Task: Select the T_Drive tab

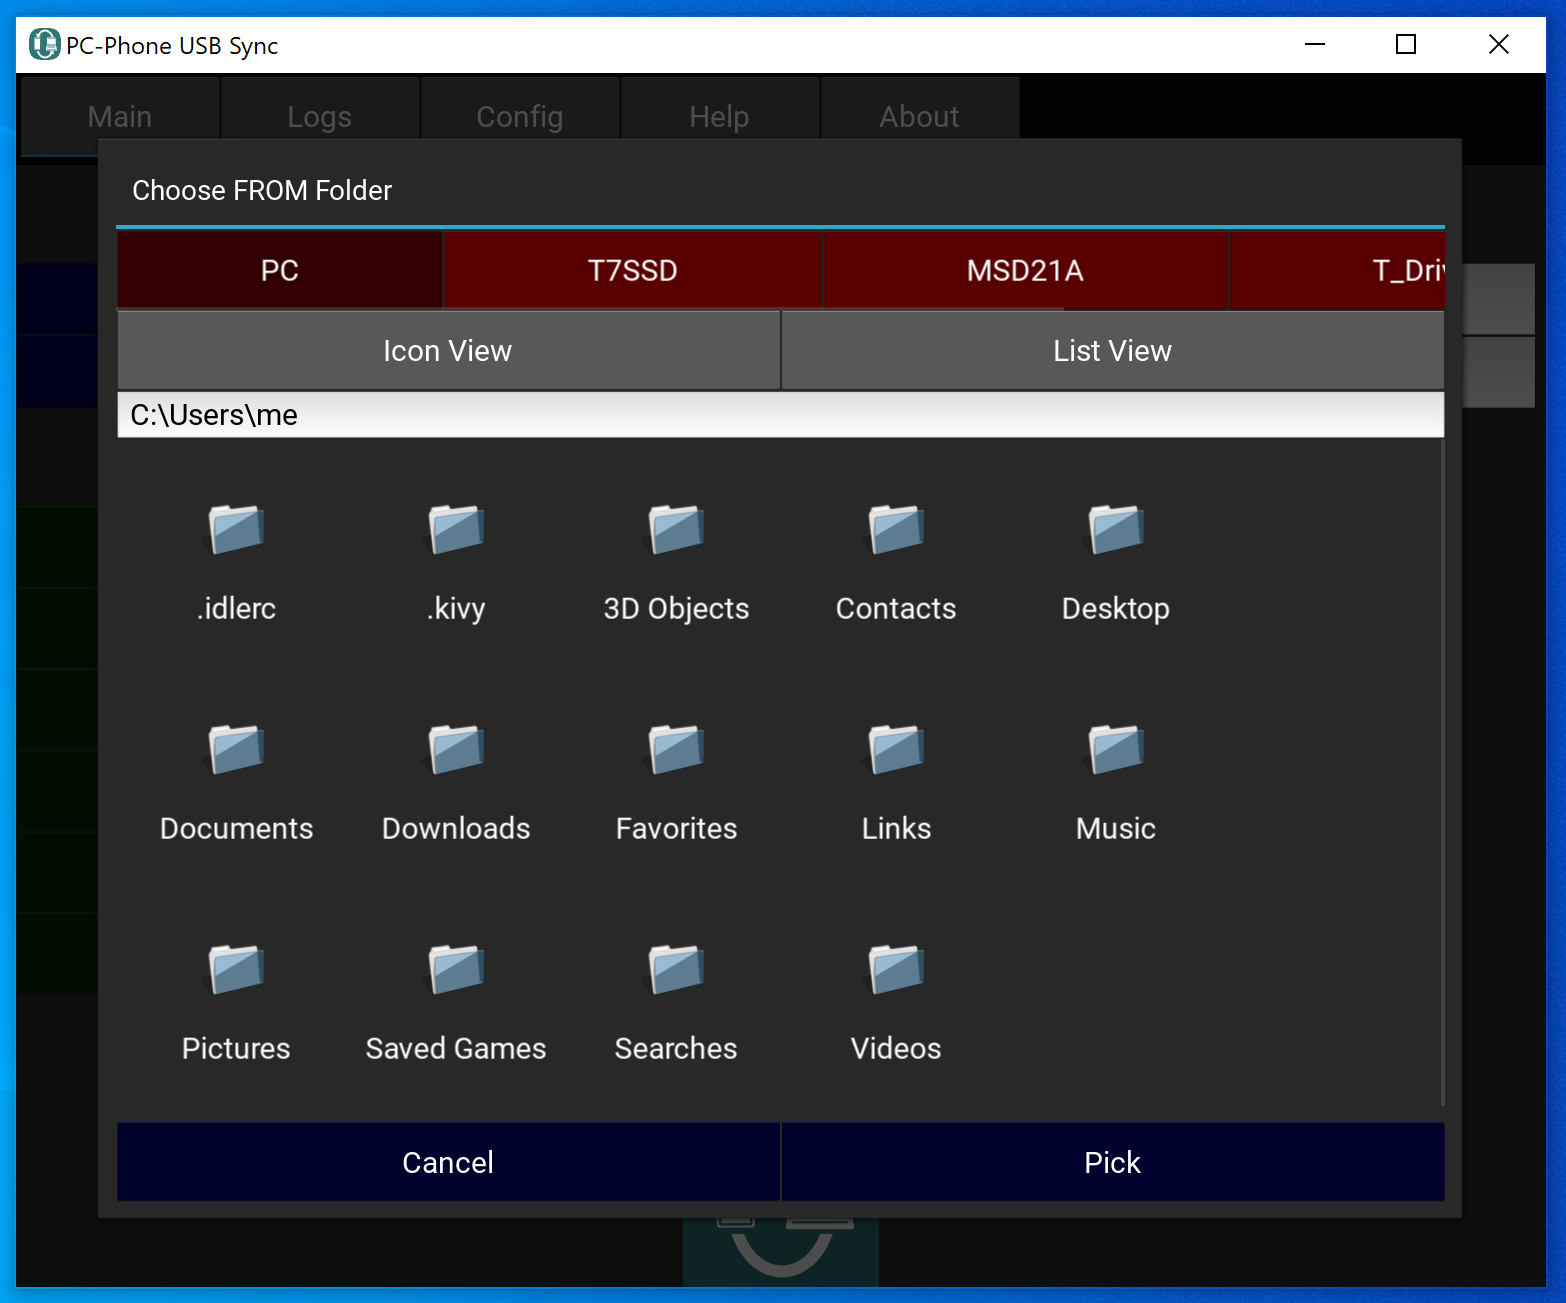Action: pyautogui.click(x=1337, y=270)
